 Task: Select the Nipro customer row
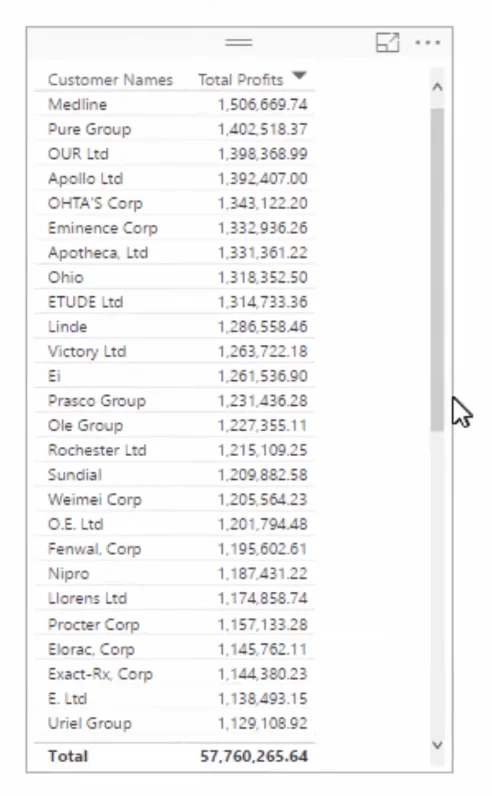click(175, 574)
